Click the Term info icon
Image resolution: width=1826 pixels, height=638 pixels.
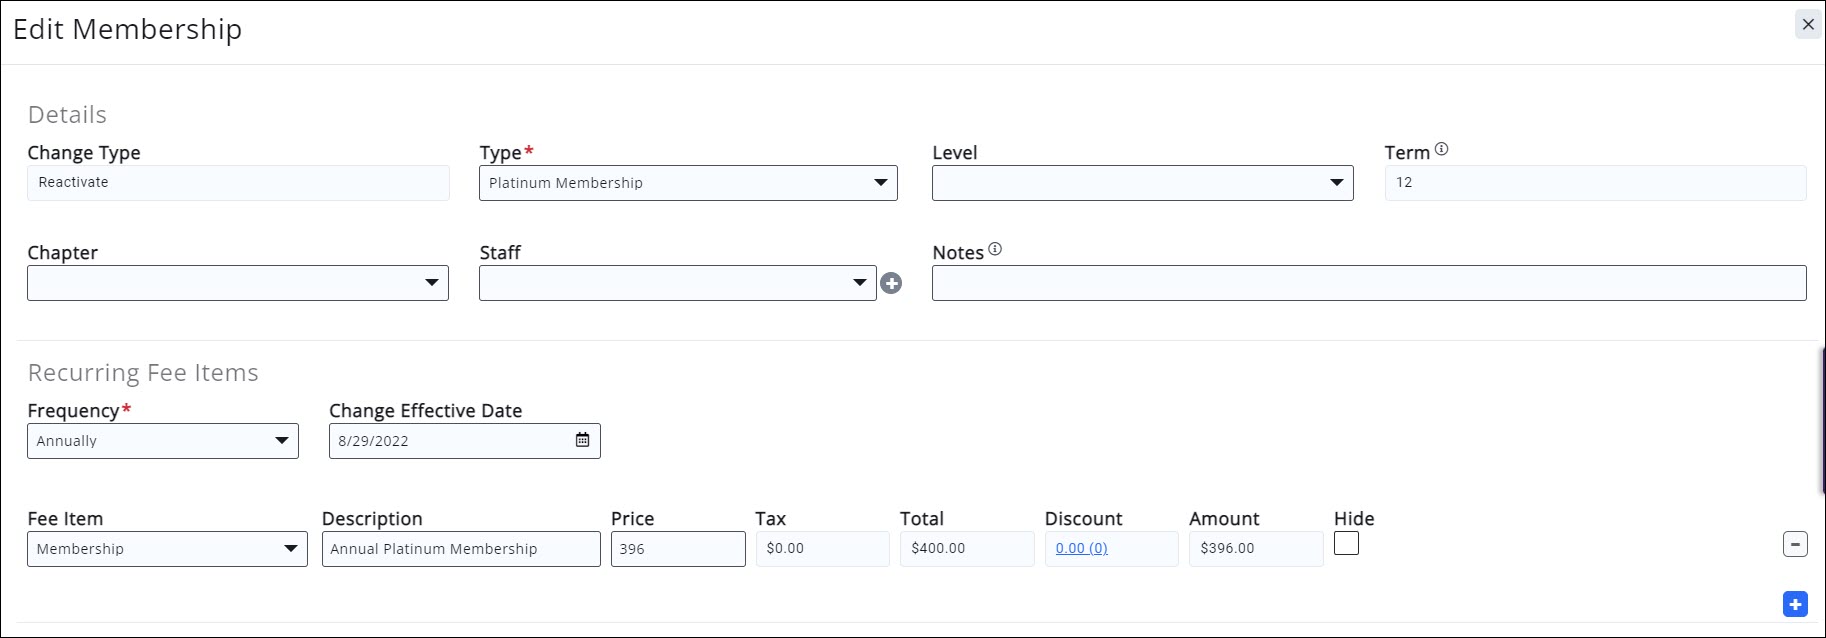[x=1441, y=149]
